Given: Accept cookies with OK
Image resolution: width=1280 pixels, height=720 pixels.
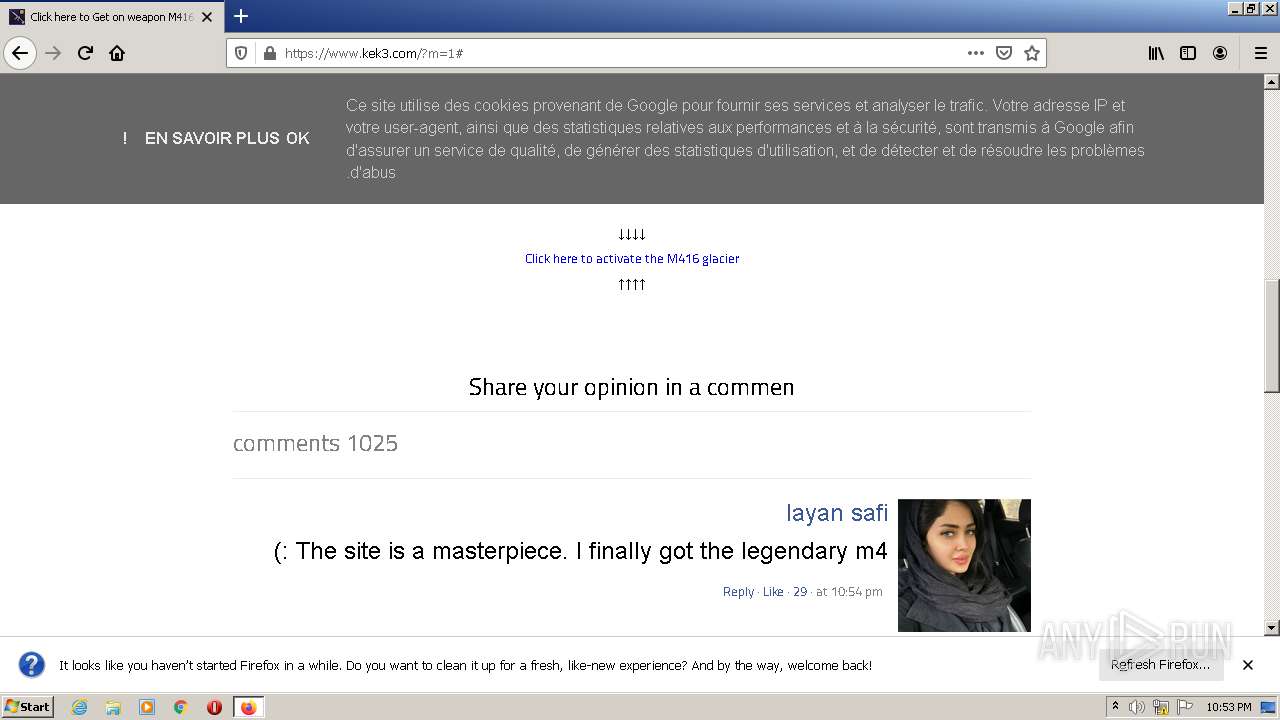Looking at the screenshot, I should point(298,138).
